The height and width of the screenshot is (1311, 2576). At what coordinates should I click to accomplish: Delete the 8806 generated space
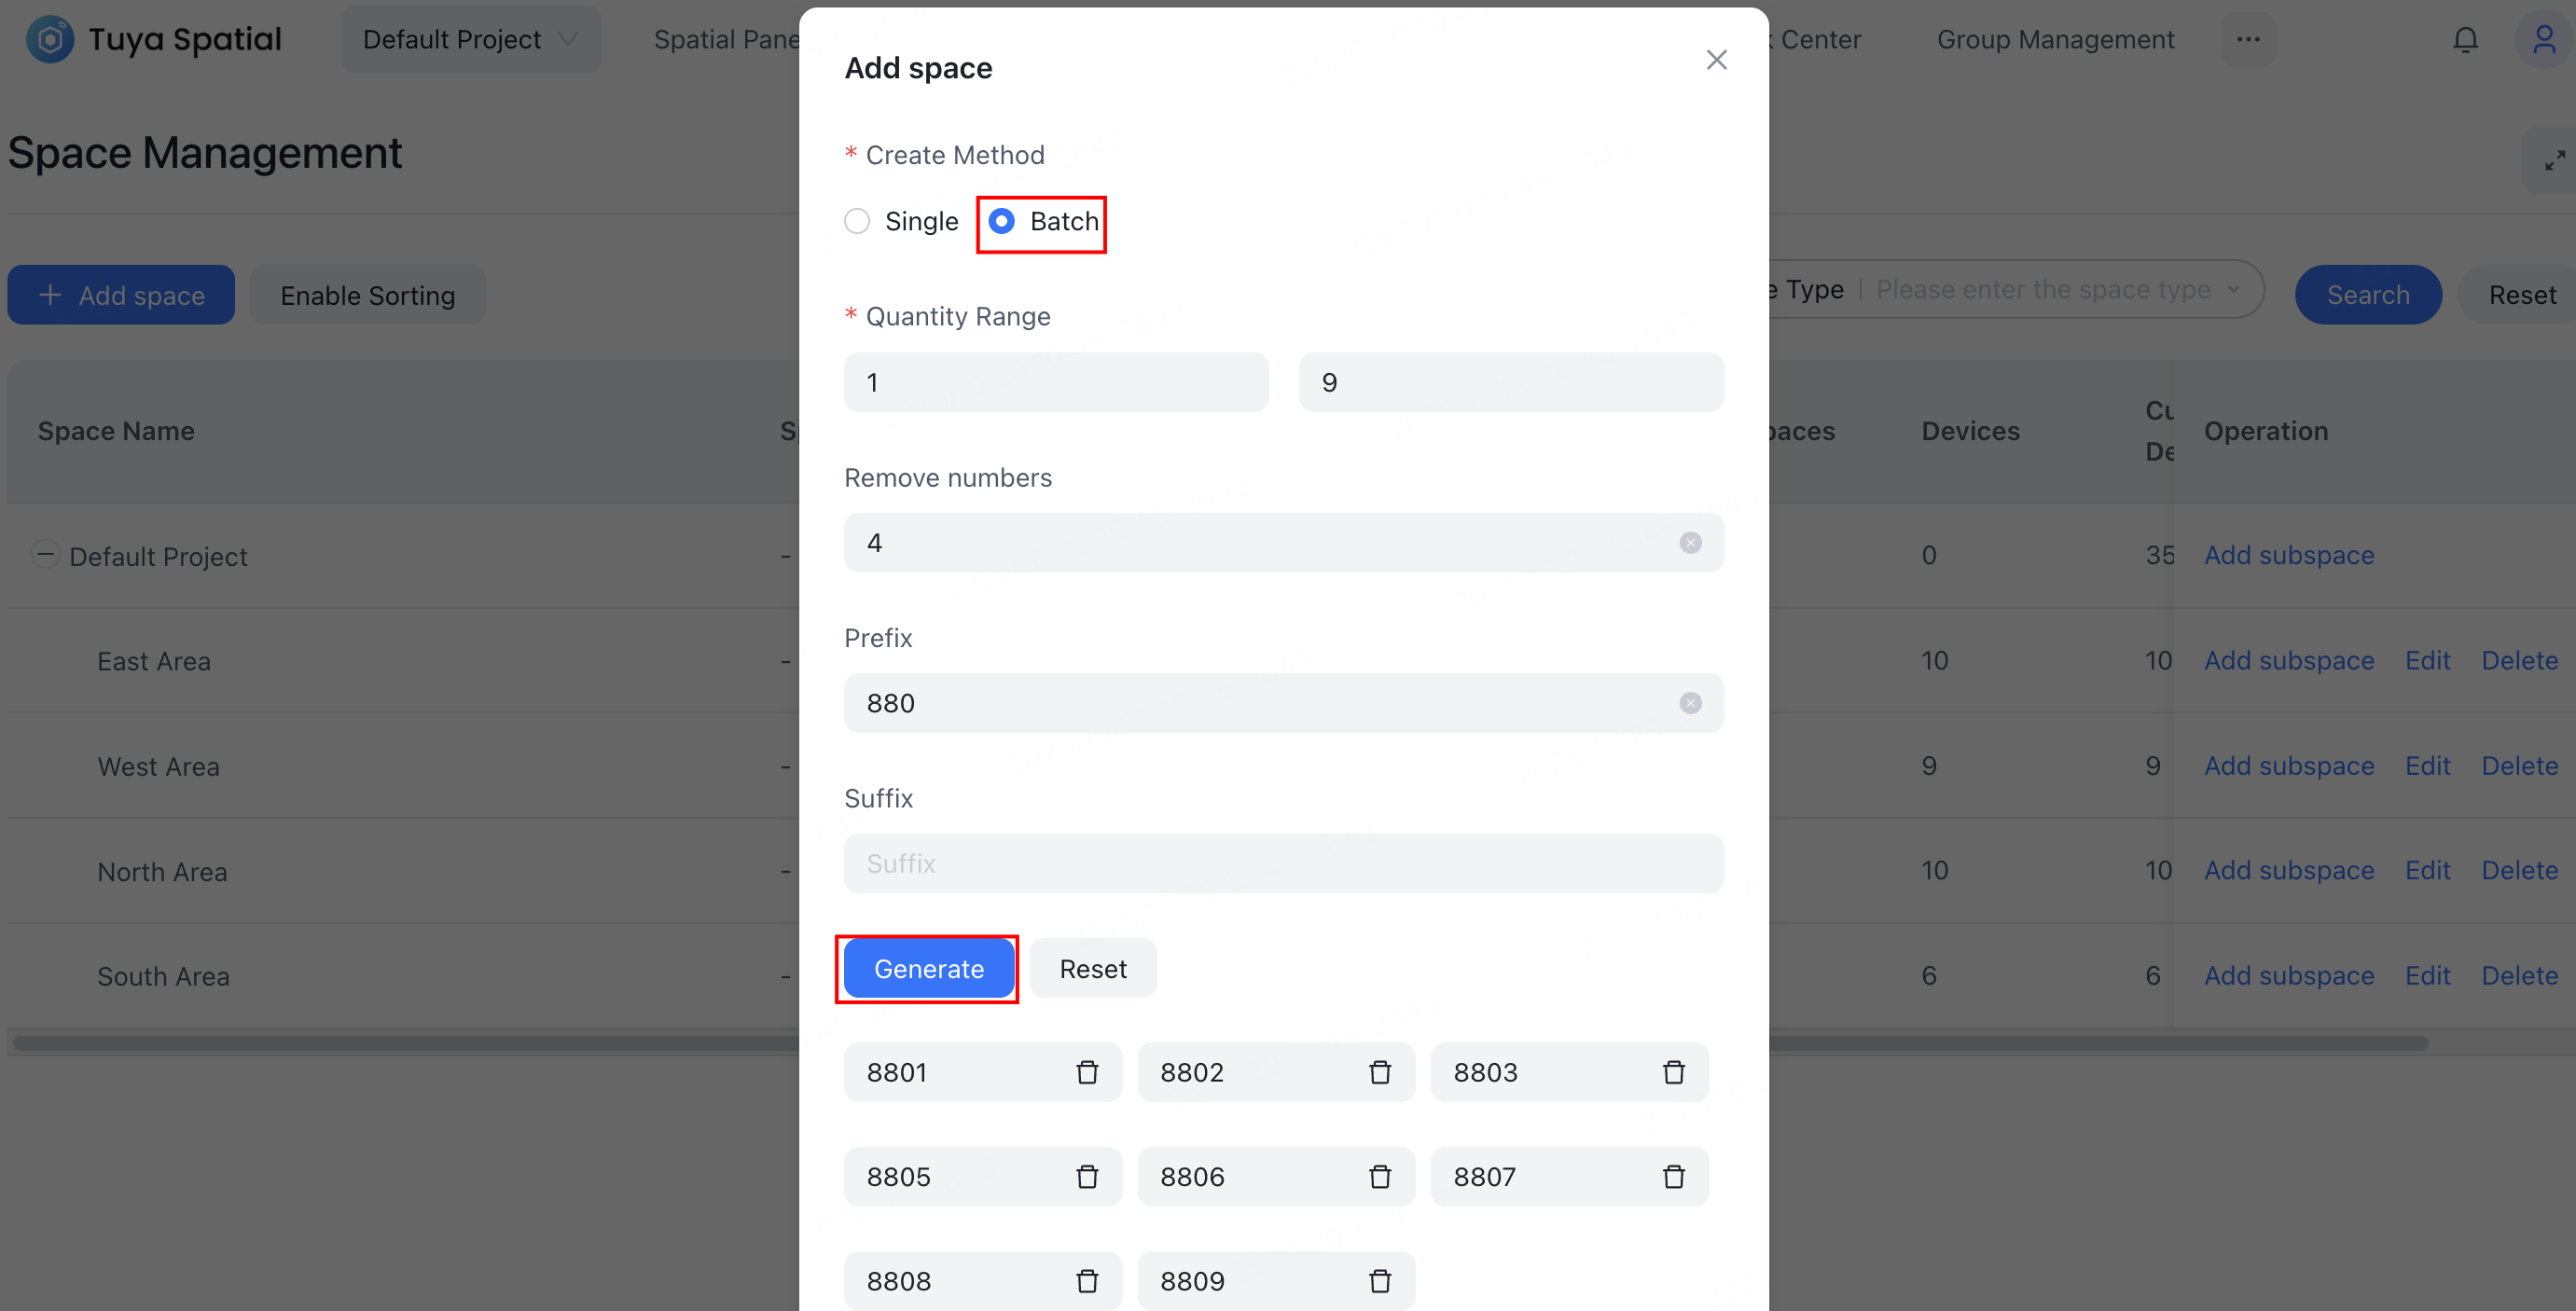coord(1380,1177)
